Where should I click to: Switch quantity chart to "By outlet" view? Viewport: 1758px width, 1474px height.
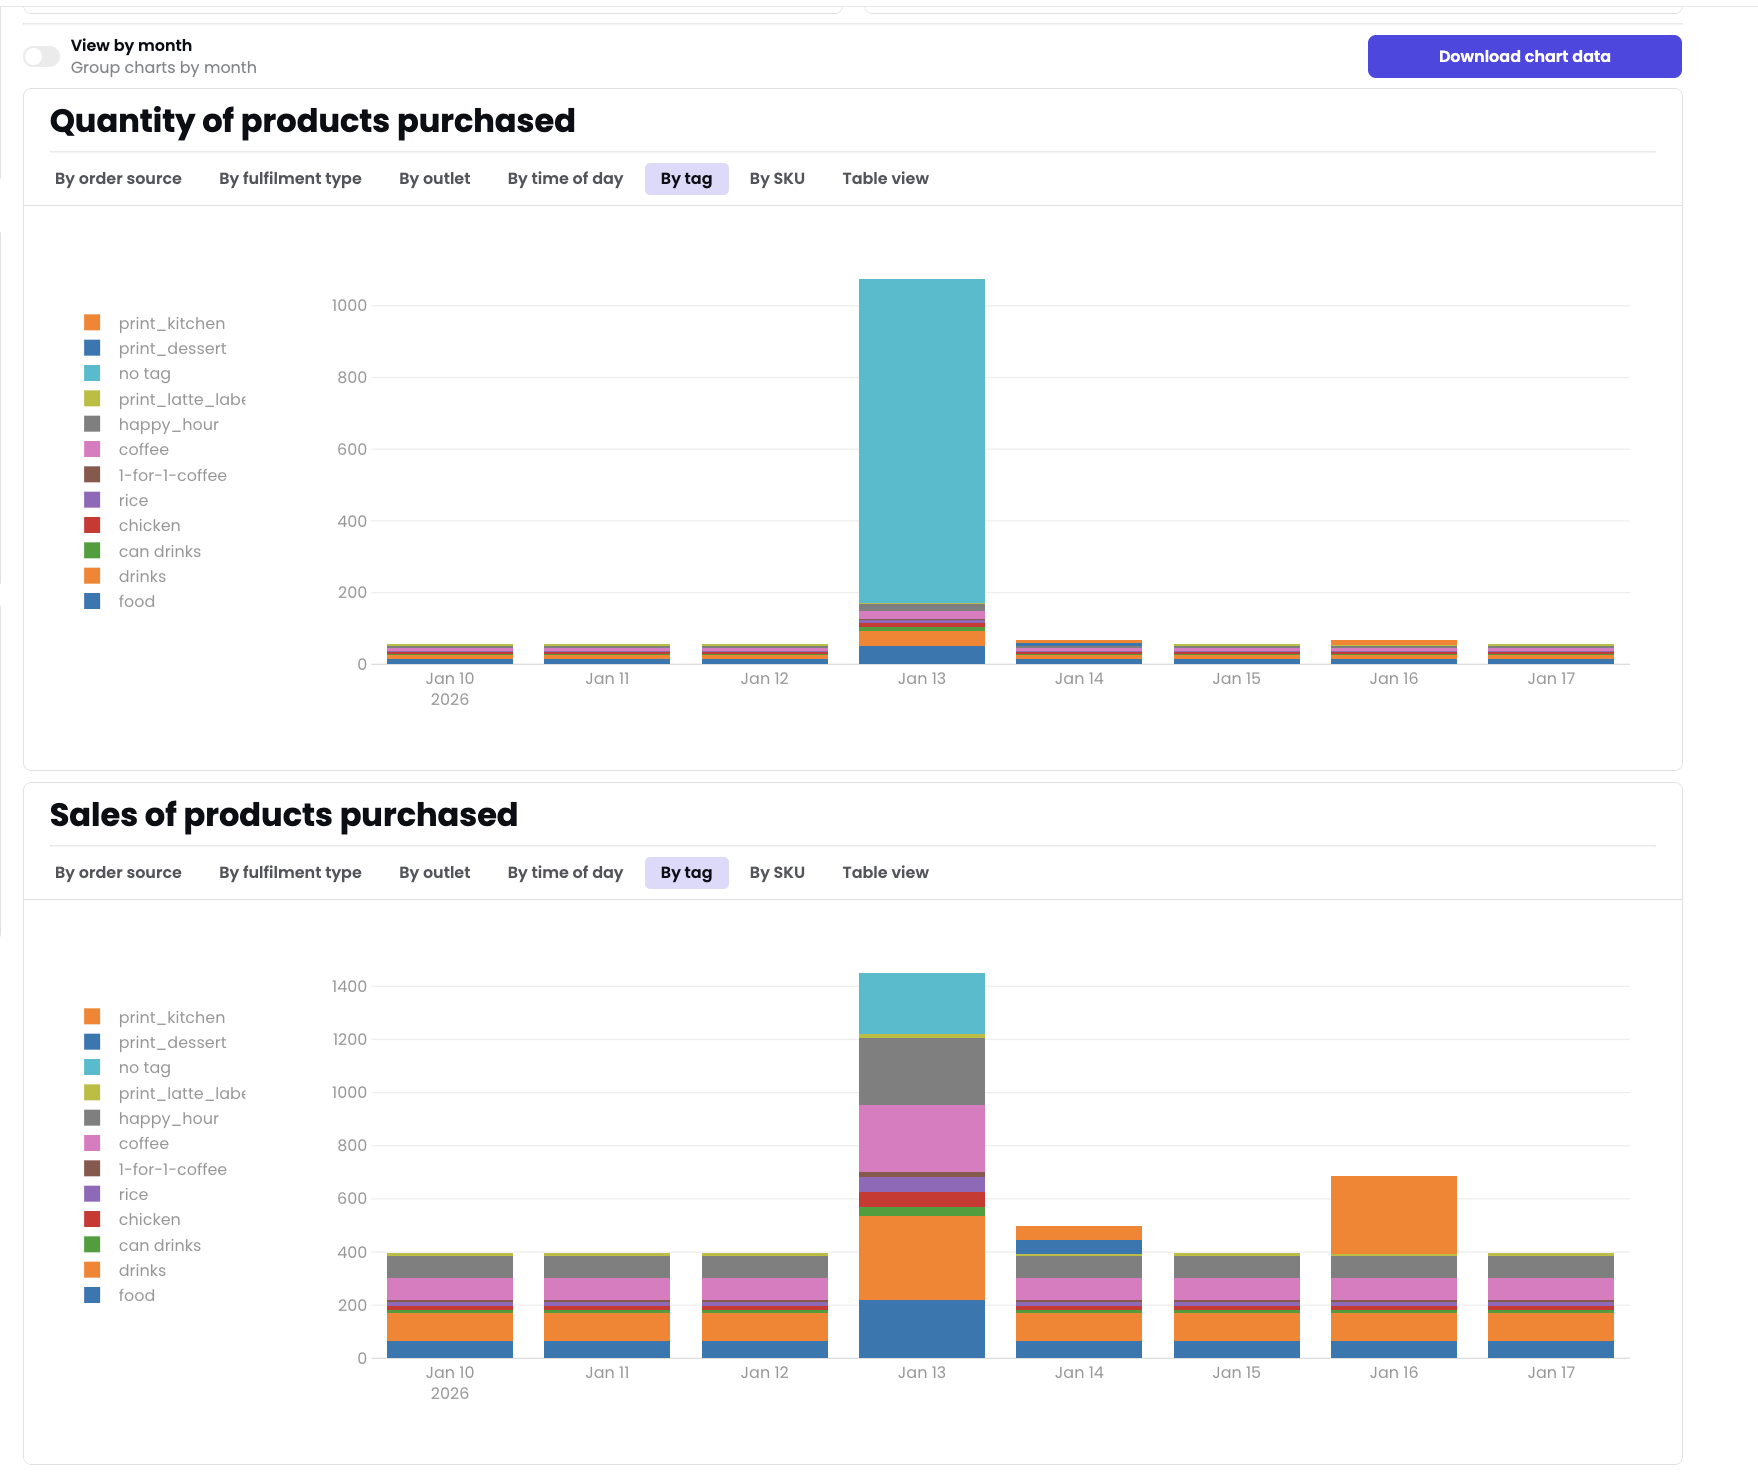(x=434, y=178)
